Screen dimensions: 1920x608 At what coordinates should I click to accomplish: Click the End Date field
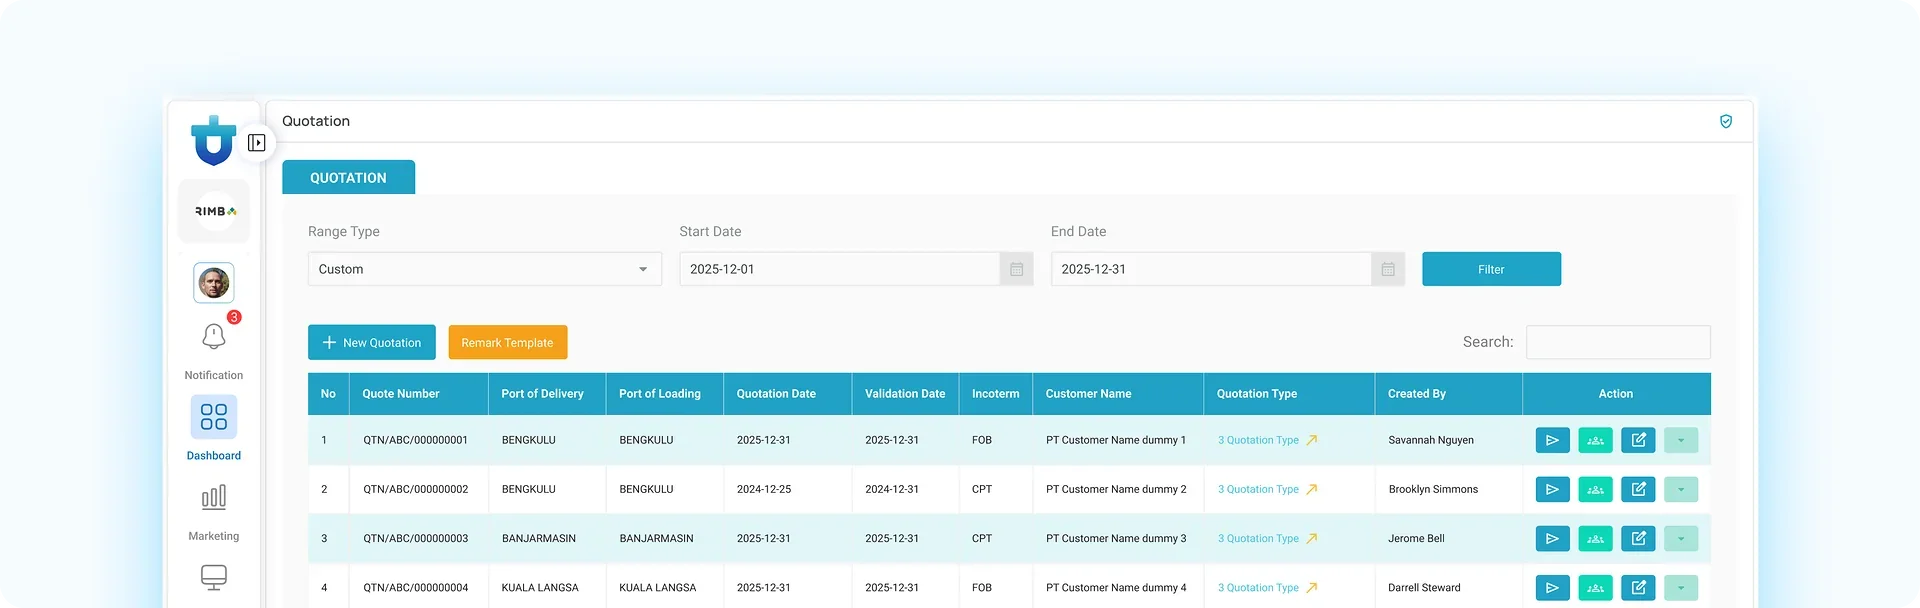pos(1211,269)
